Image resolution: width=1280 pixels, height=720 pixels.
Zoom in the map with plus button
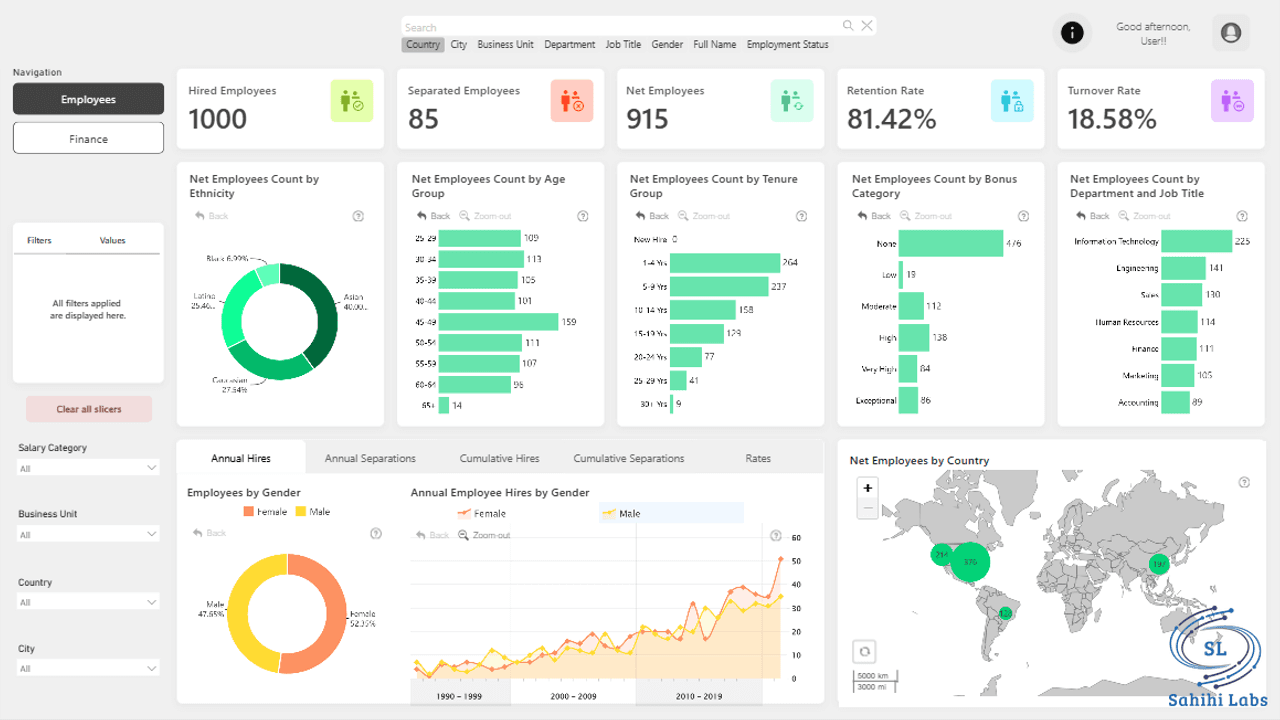[x=868, y=488]
